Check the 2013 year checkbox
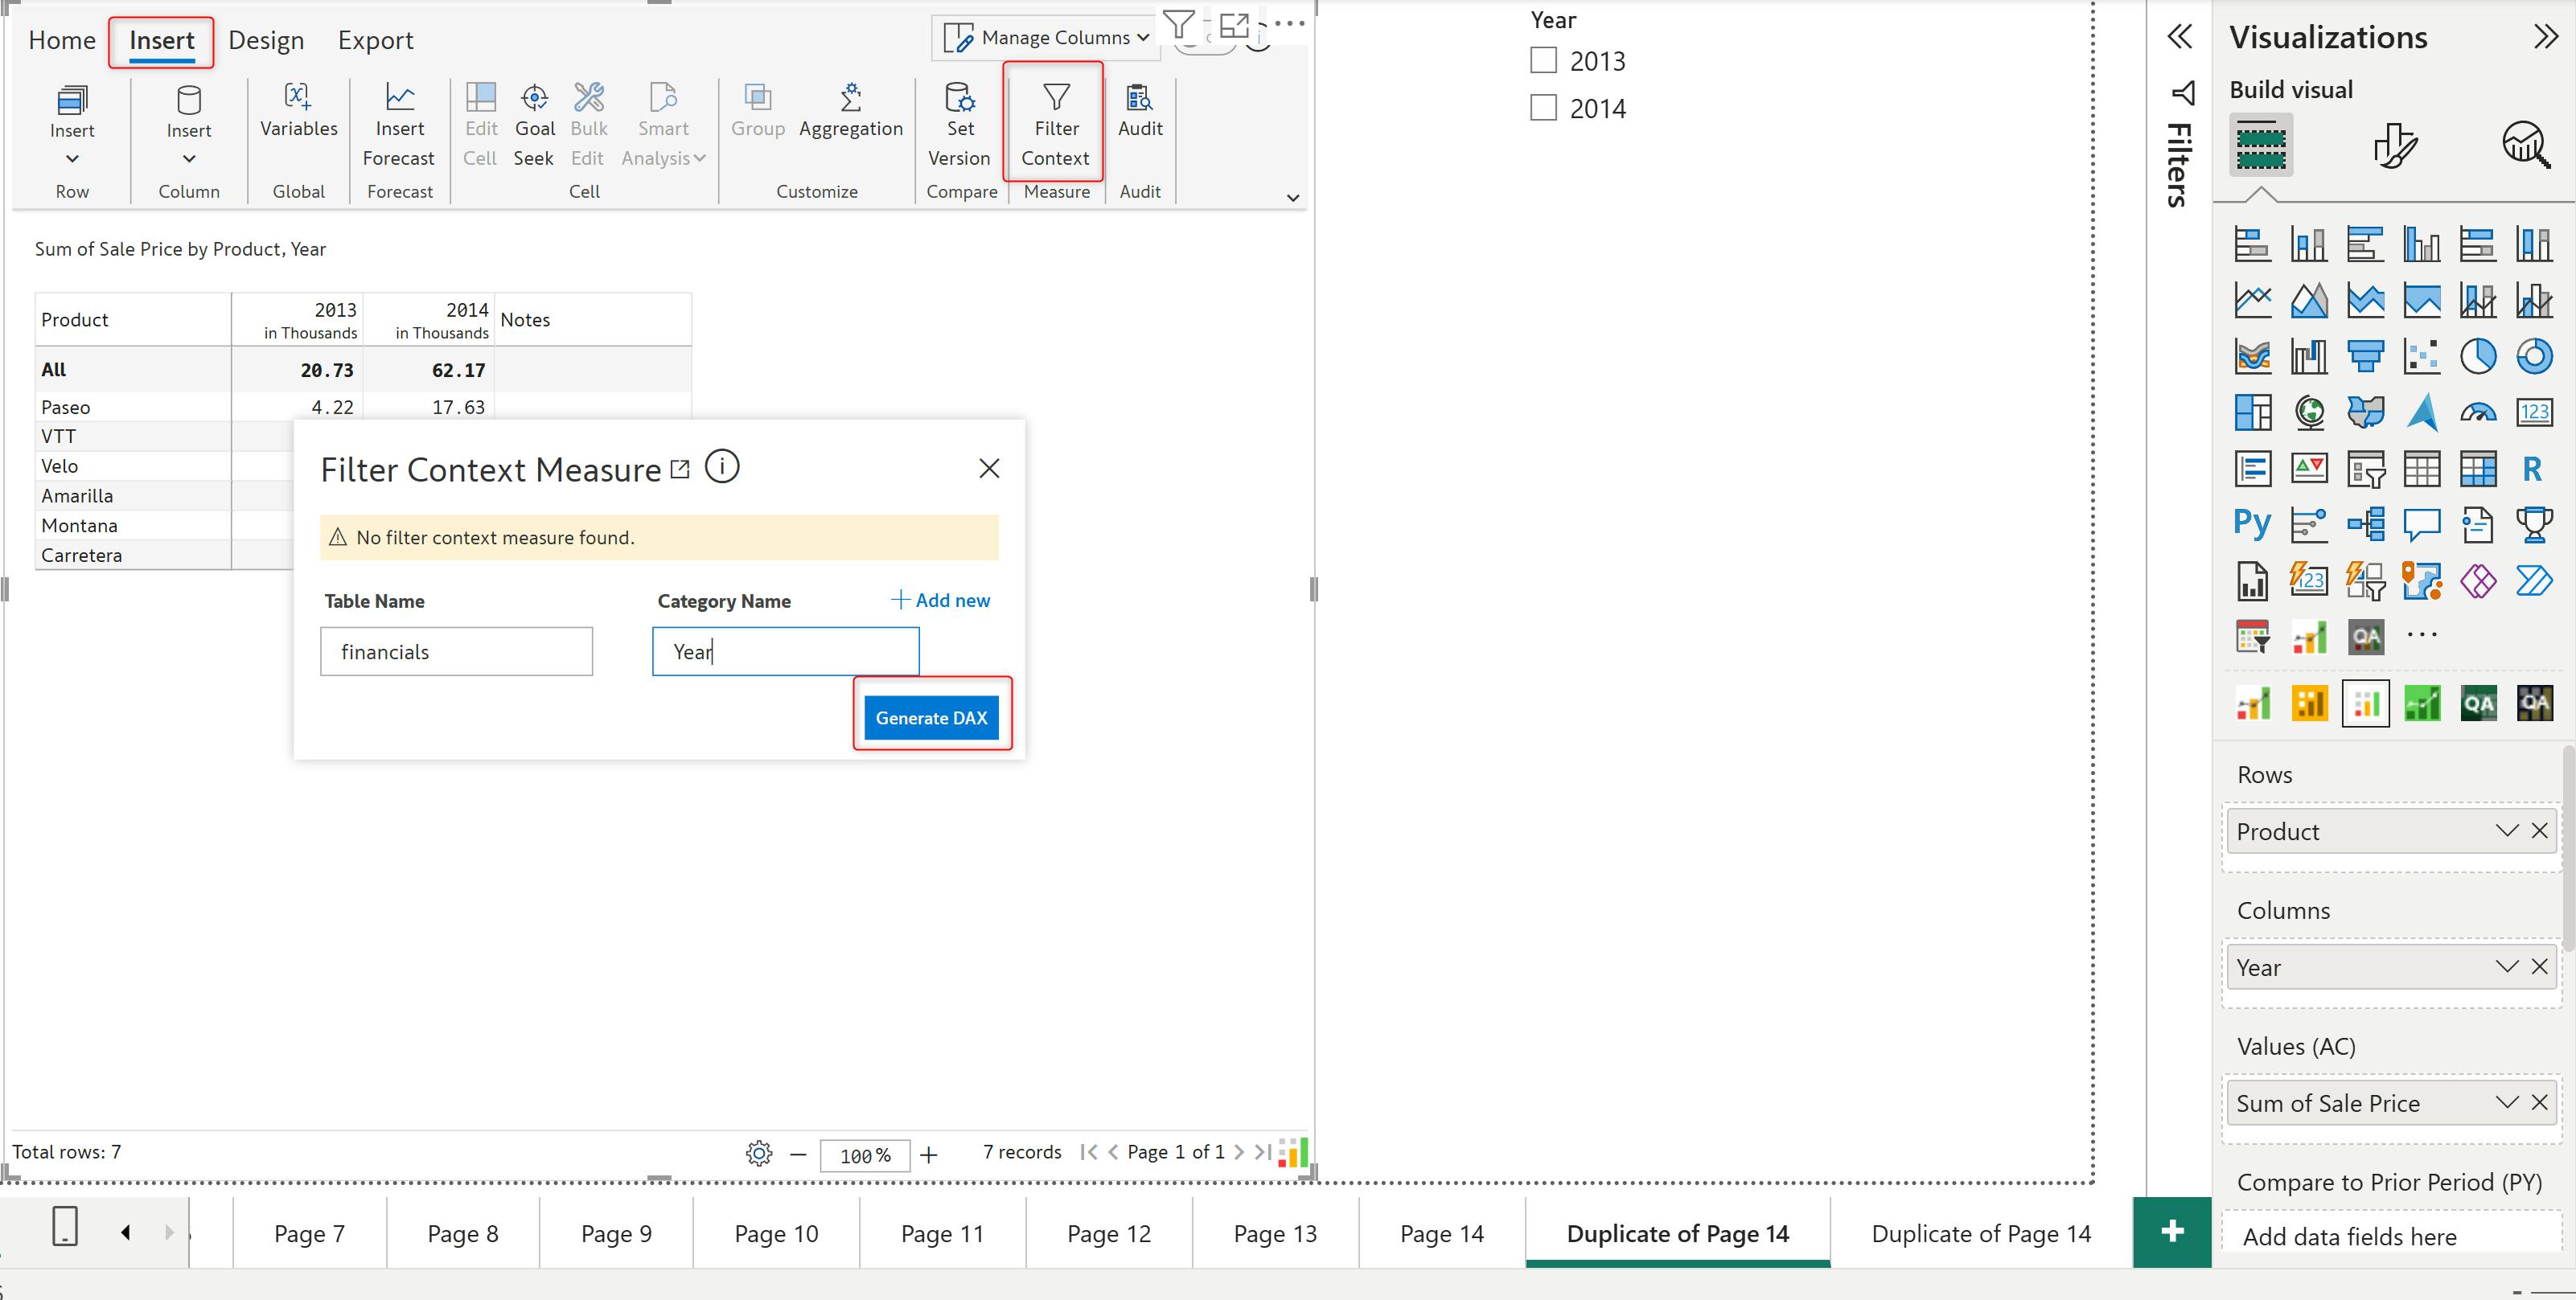The height and width of the screenshot is (1300, 2576). (x=1543, y=61)
